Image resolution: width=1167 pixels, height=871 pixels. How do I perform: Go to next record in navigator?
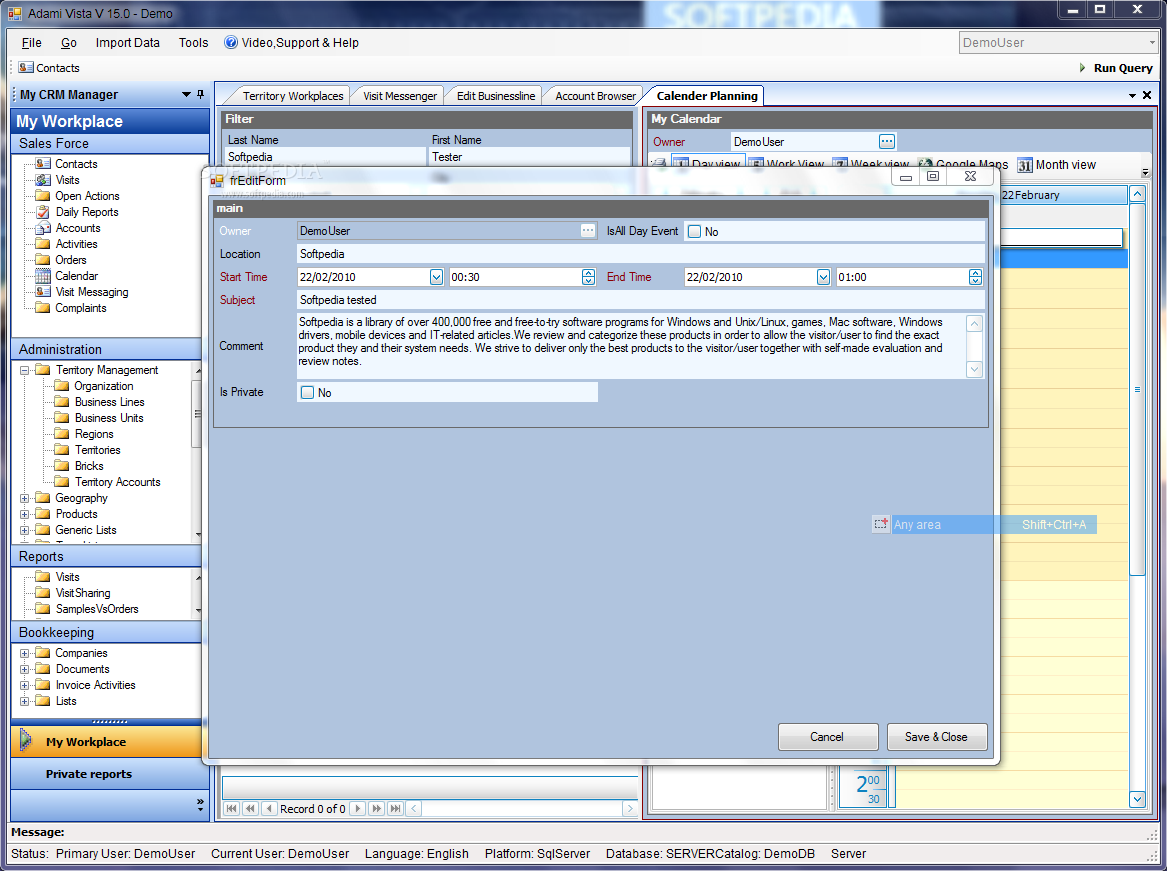(357, 808)
